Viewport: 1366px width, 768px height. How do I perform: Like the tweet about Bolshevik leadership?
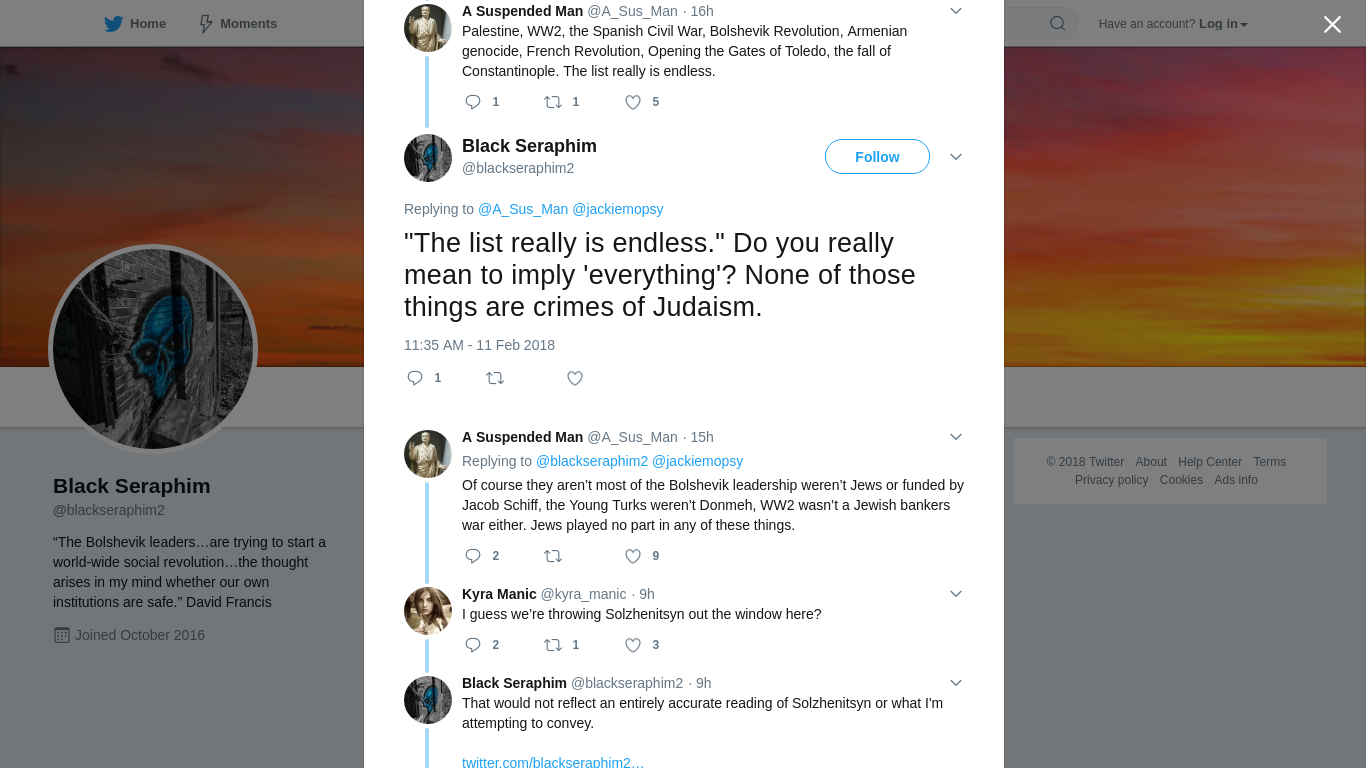point(633,556)
